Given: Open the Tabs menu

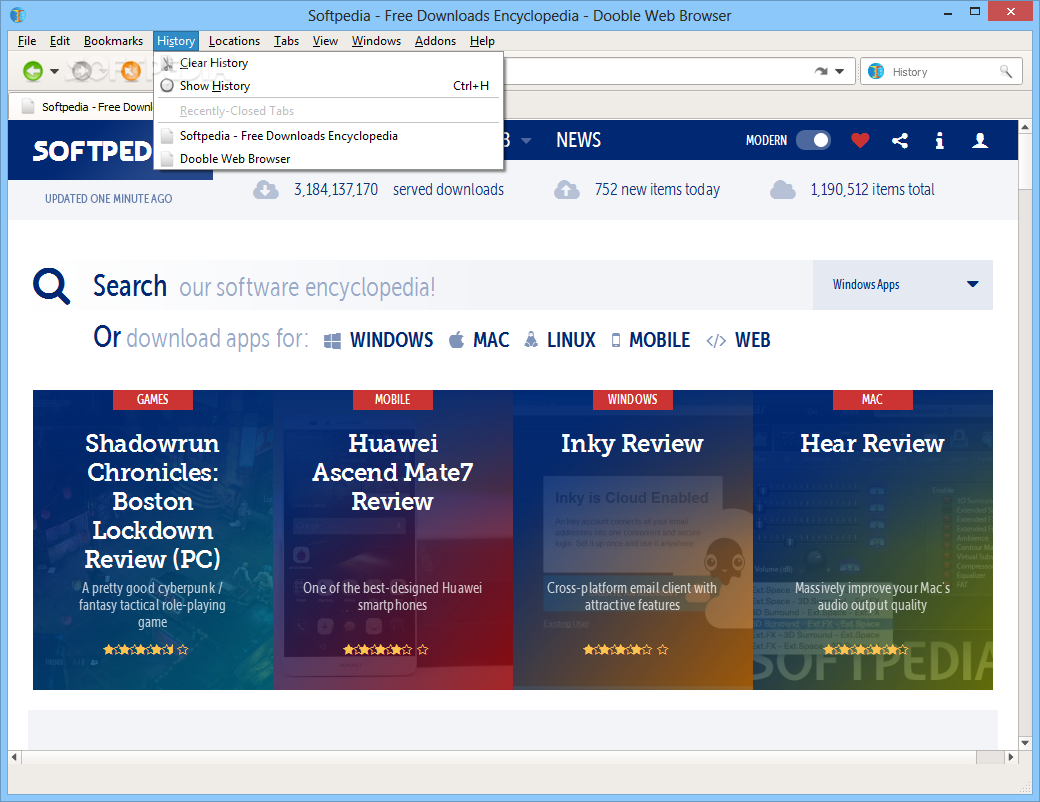Looking at the screenshot, I should click(287, 40).
